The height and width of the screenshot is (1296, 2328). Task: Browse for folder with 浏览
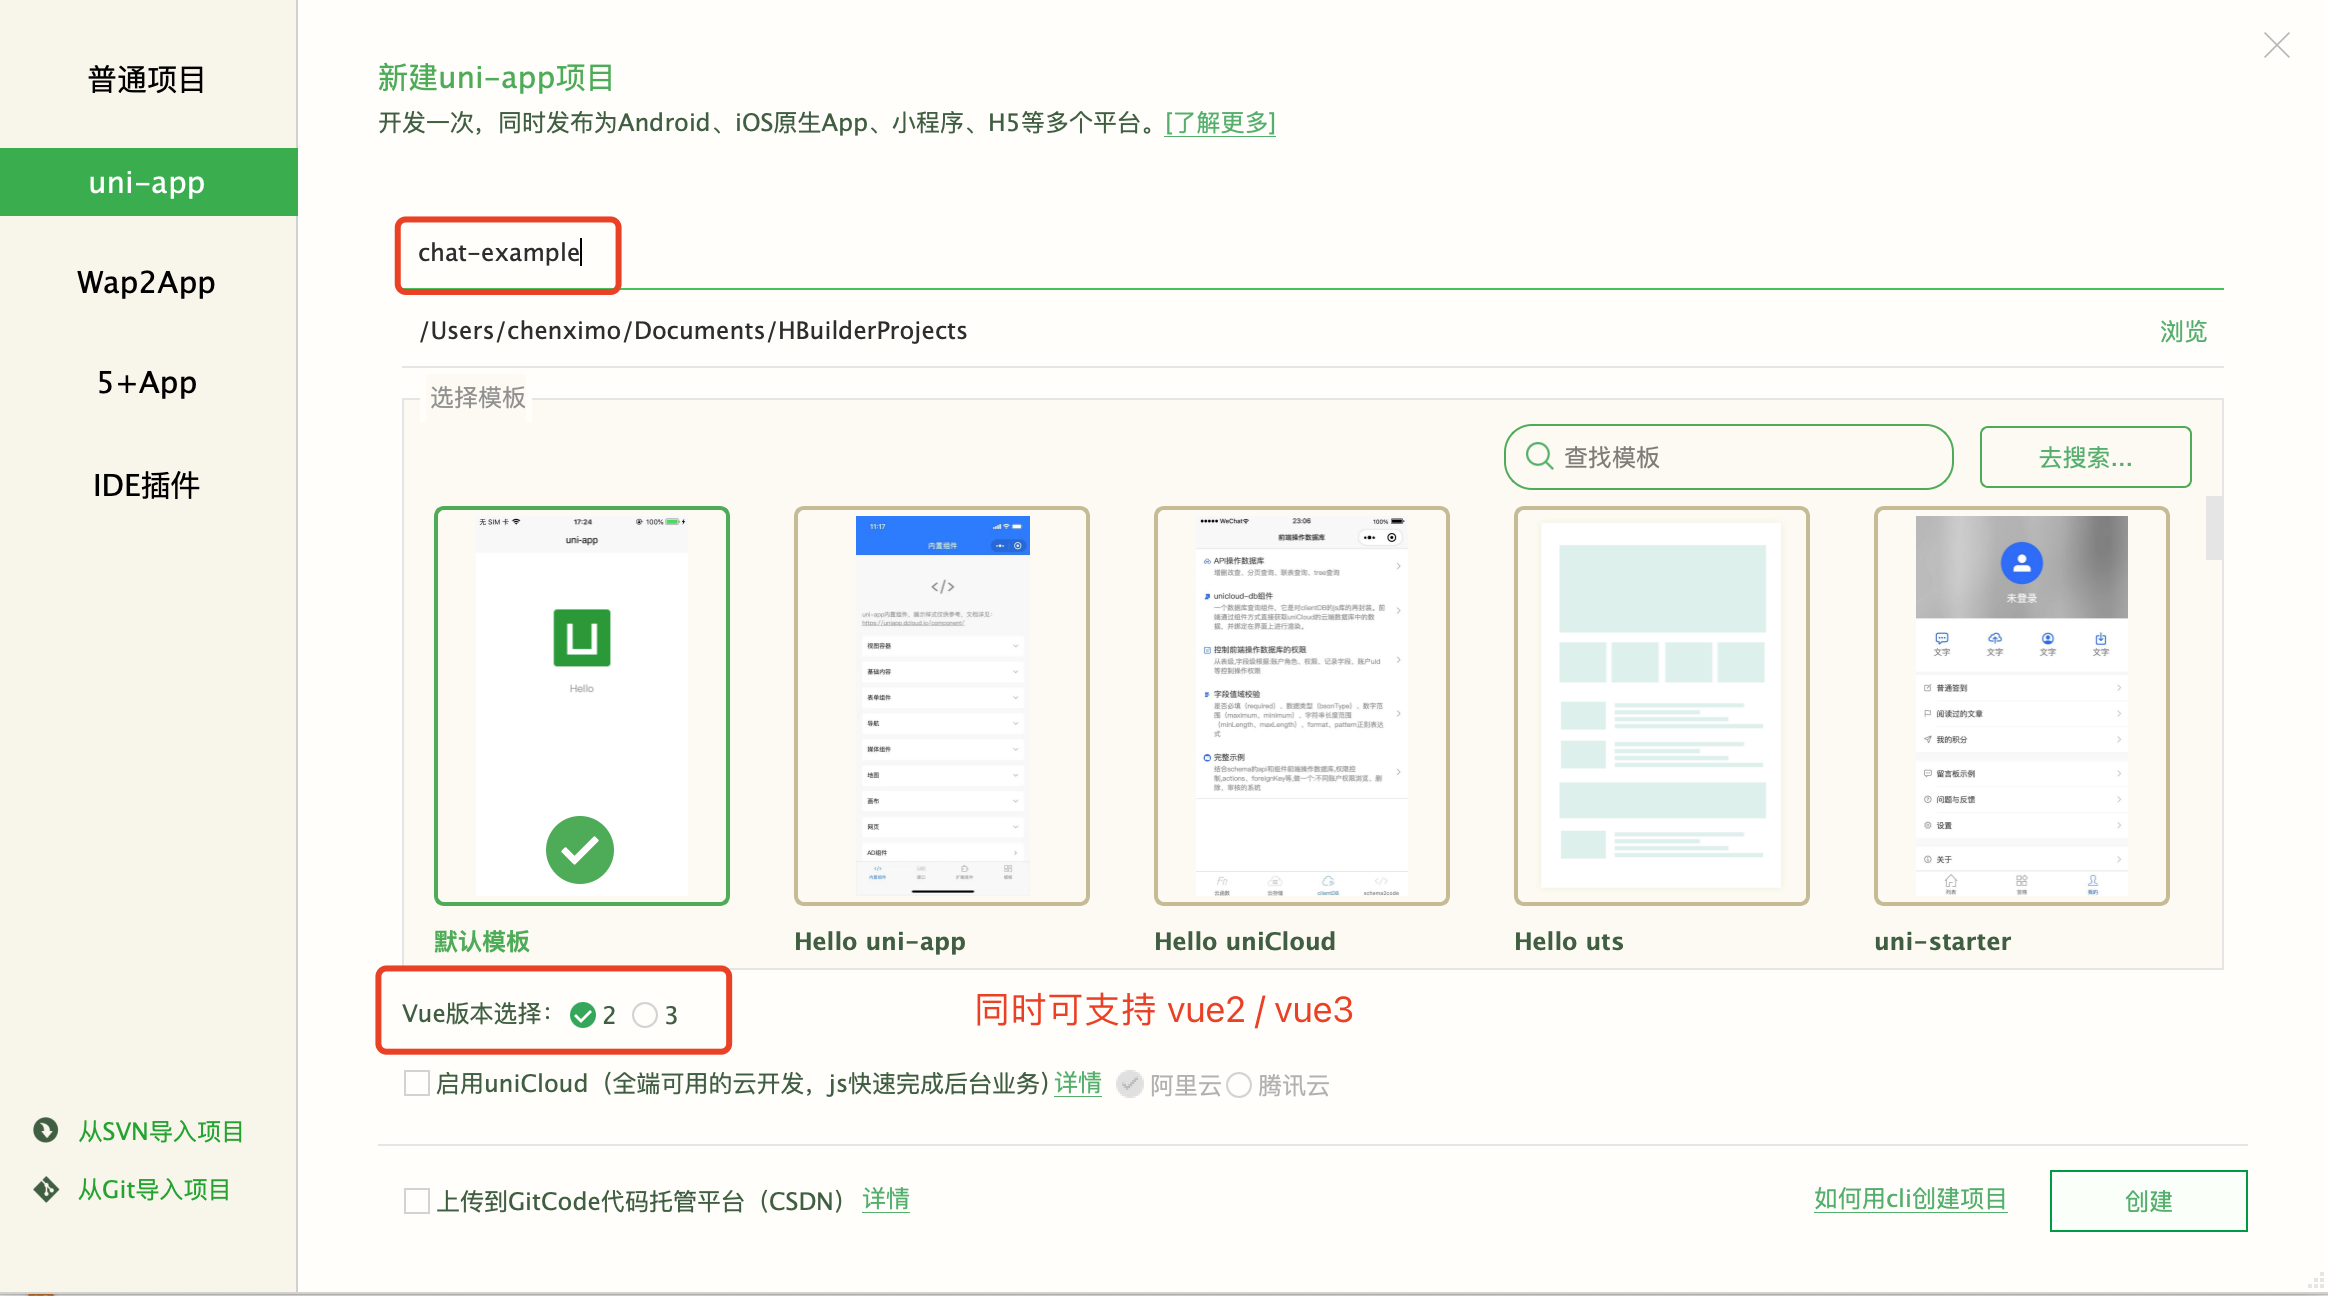2183,331
